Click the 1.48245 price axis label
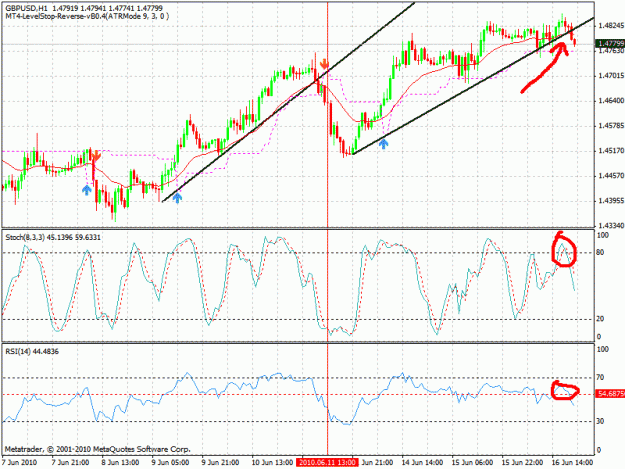Viewport: 625px width, 469px height. [x=609, y=26]
